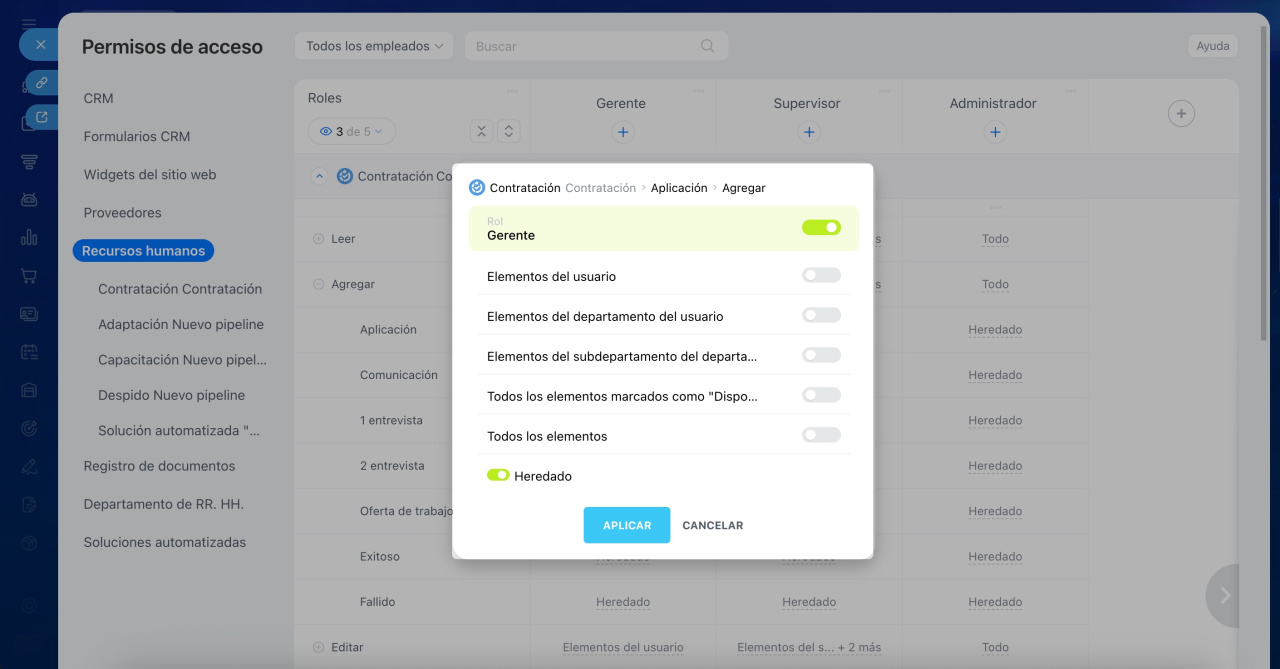Enable the Elementos del usuario toggle

coord(821,275)
